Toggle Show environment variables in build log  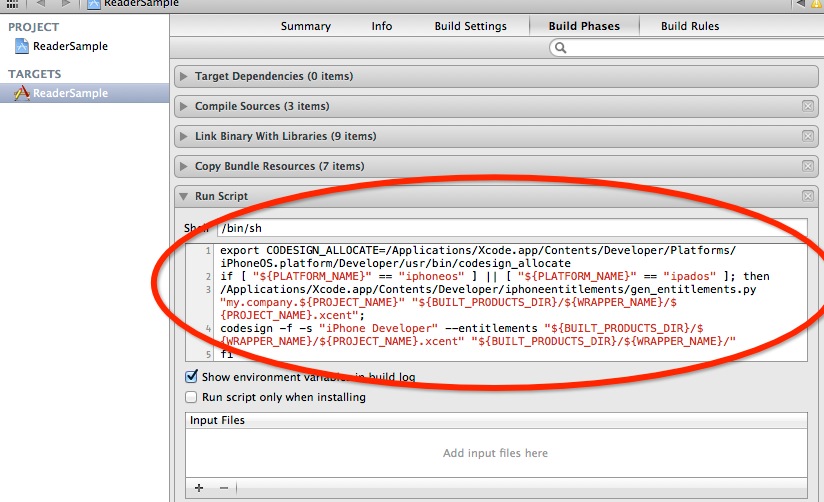(191, 376)
